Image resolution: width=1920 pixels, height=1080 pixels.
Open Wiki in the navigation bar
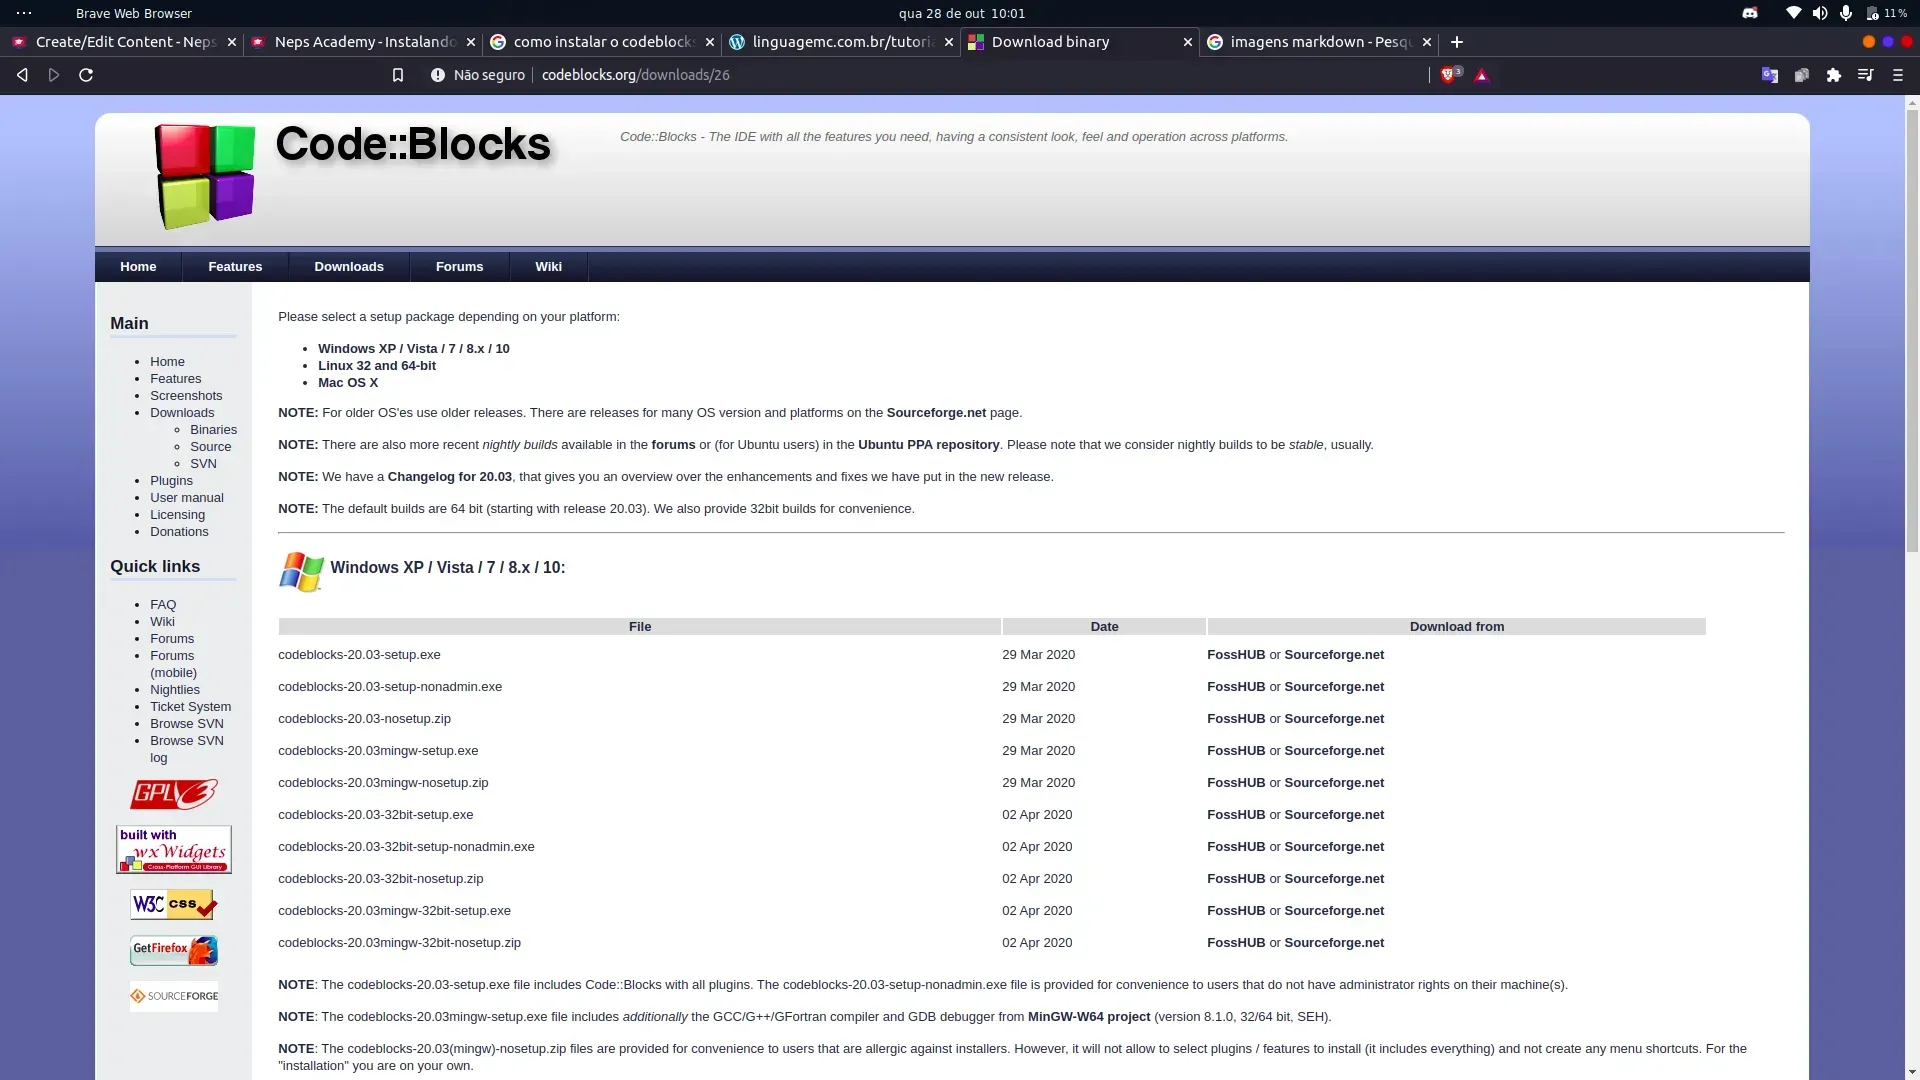point(548,267)
